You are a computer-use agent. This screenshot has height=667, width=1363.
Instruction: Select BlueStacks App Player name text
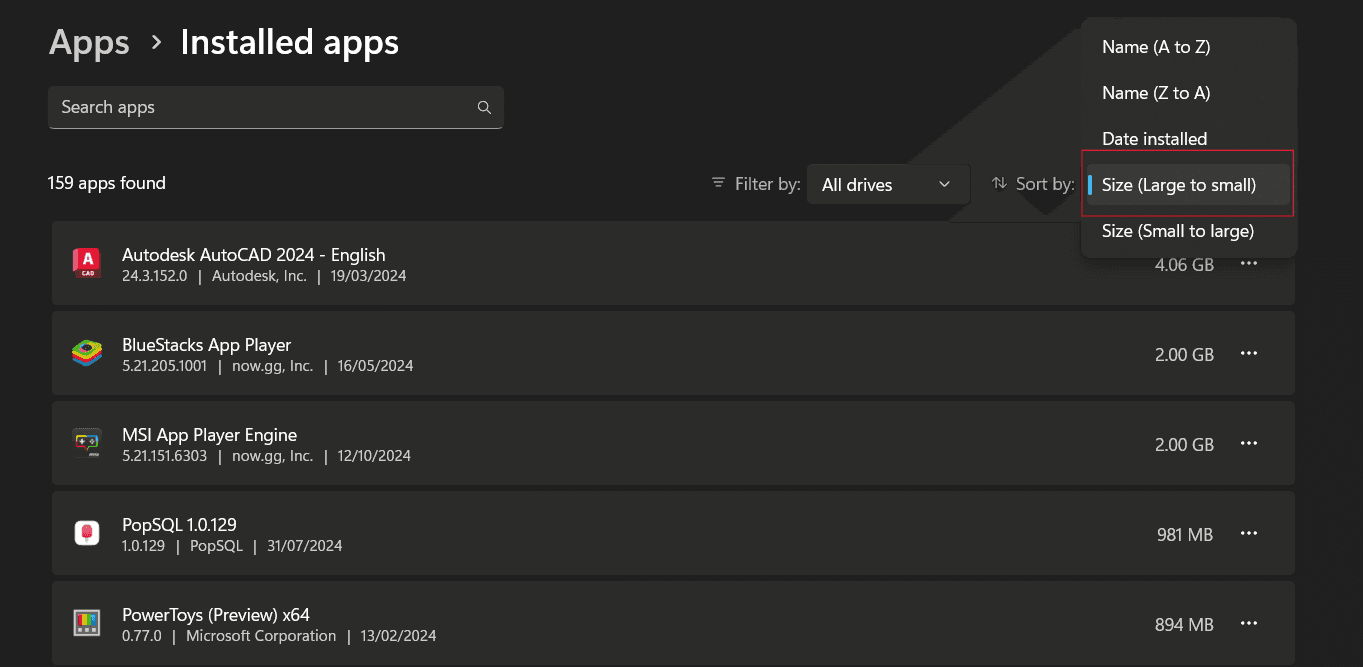click(207, 344)
